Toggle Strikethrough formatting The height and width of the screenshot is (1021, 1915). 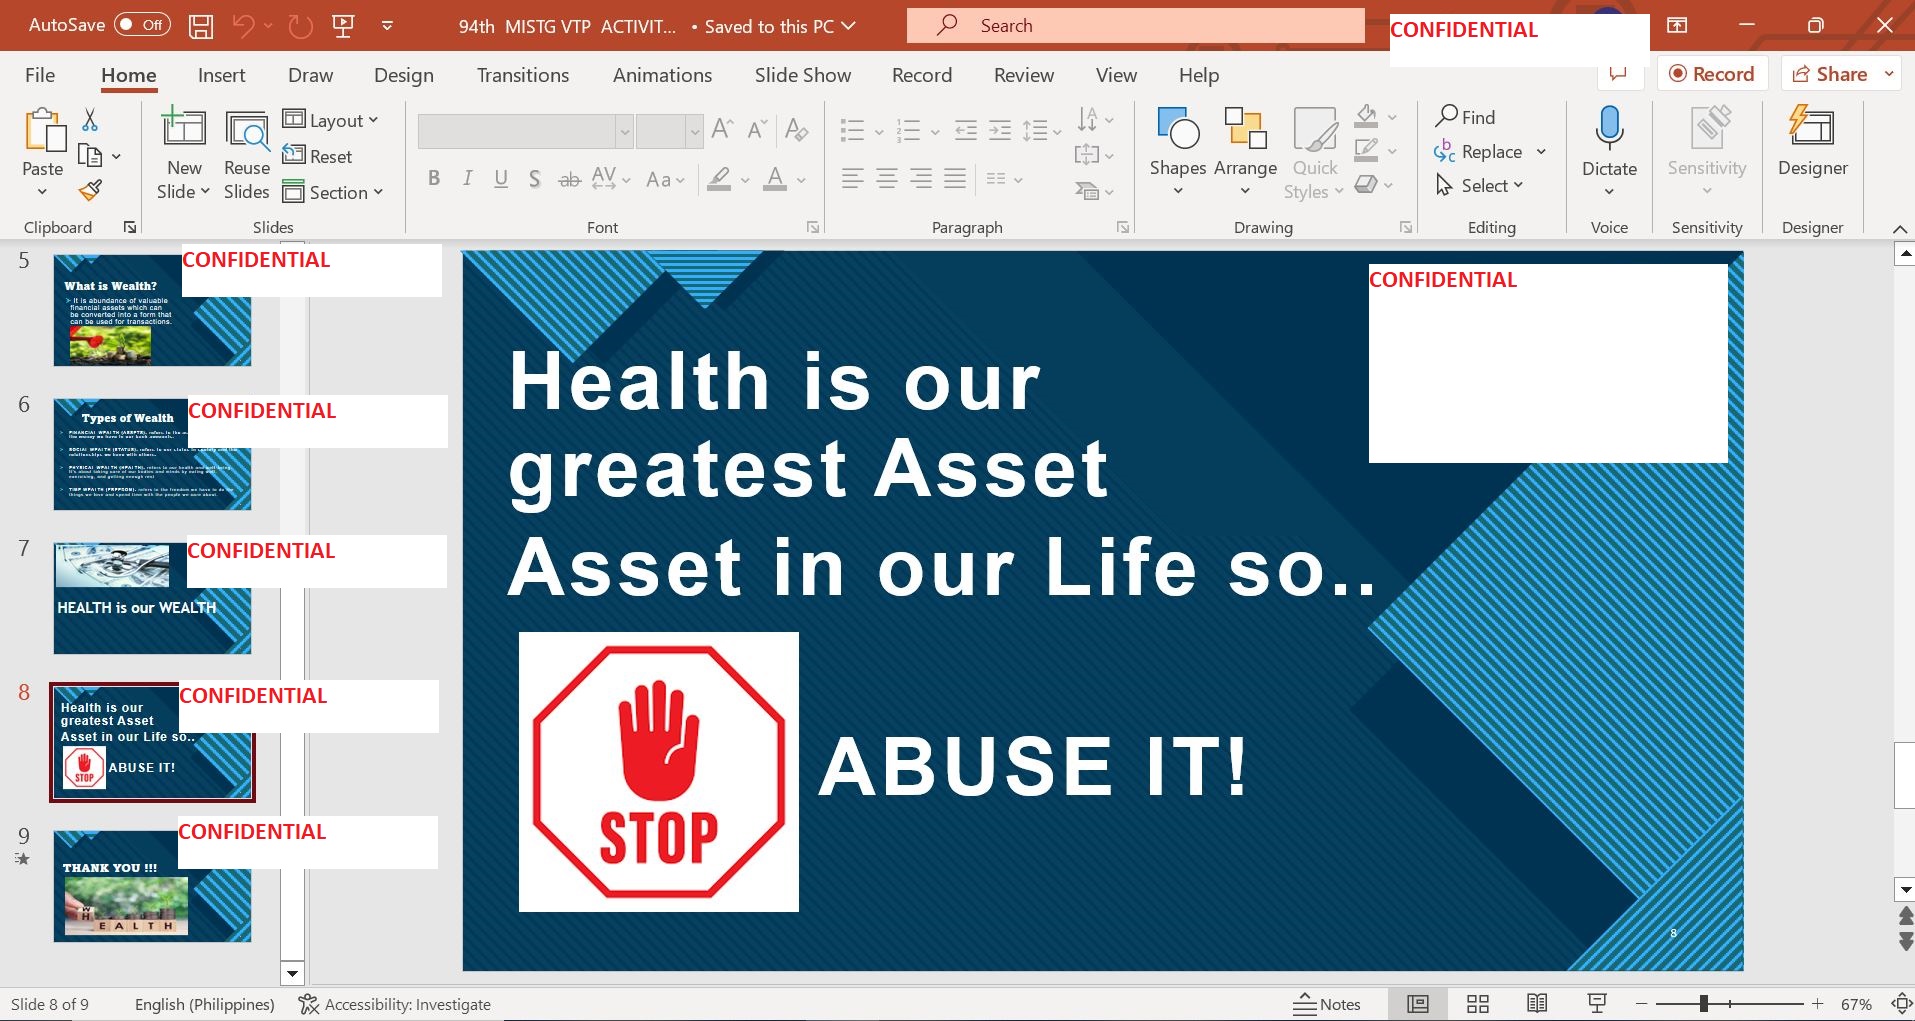569,179
